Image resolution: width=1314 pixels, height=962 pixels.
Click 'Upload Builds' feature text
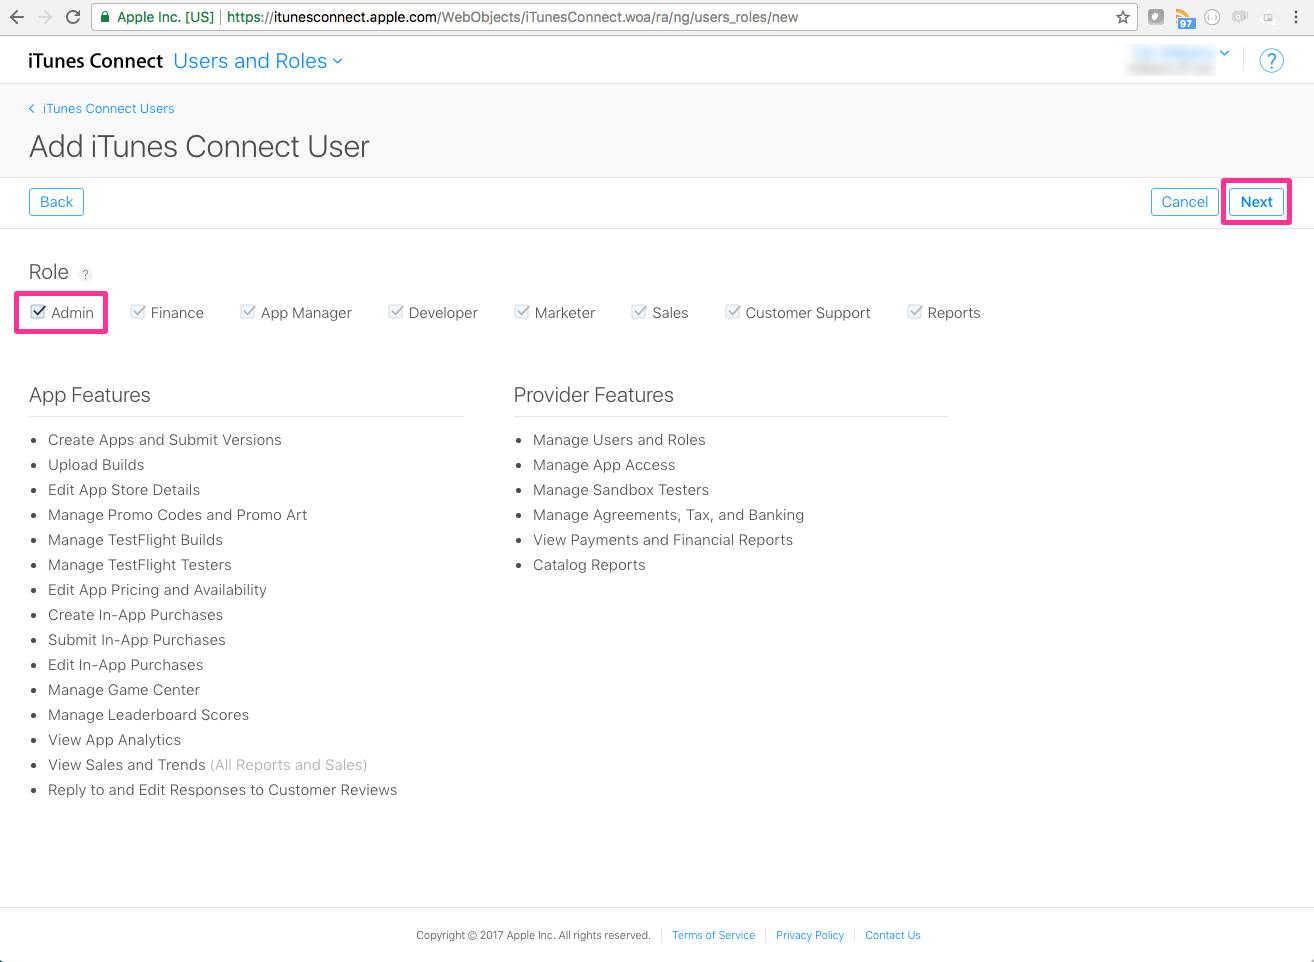click(x=96, y=465)
